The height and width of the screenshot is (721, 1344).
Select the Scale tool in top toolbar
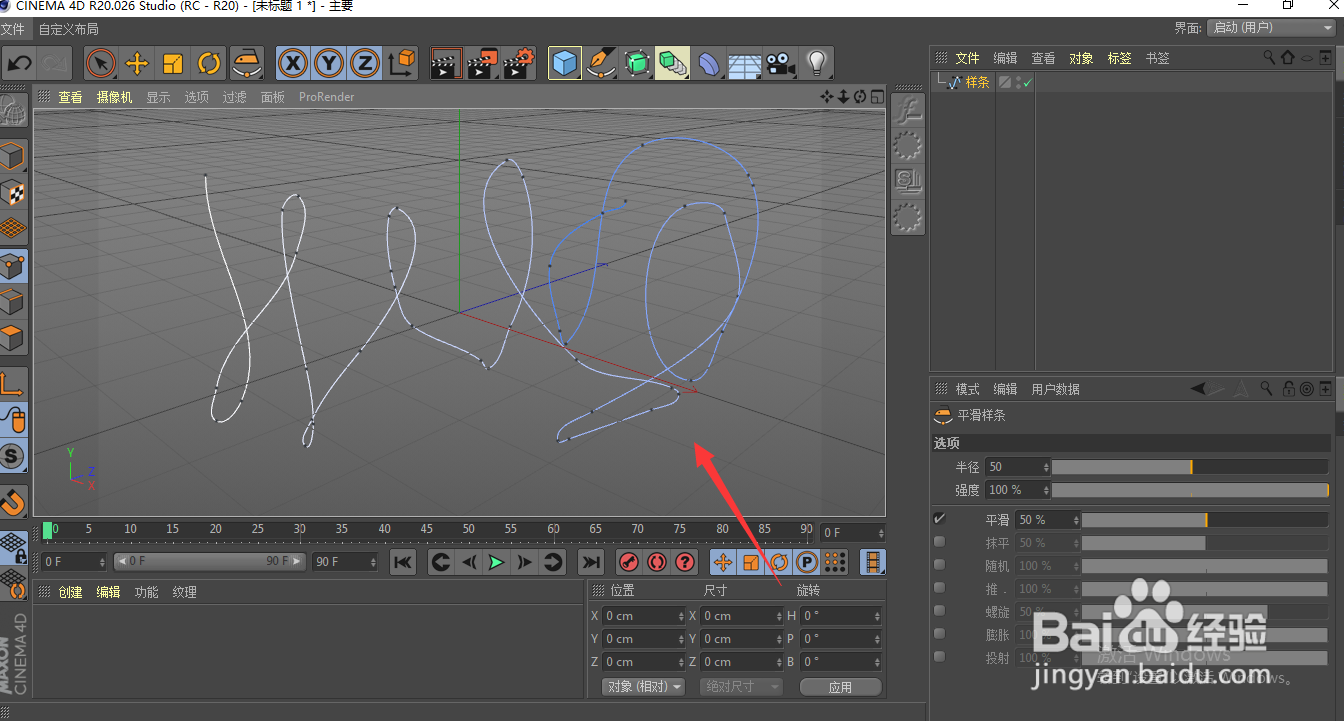pyautogui.click(x=173, y=64)
